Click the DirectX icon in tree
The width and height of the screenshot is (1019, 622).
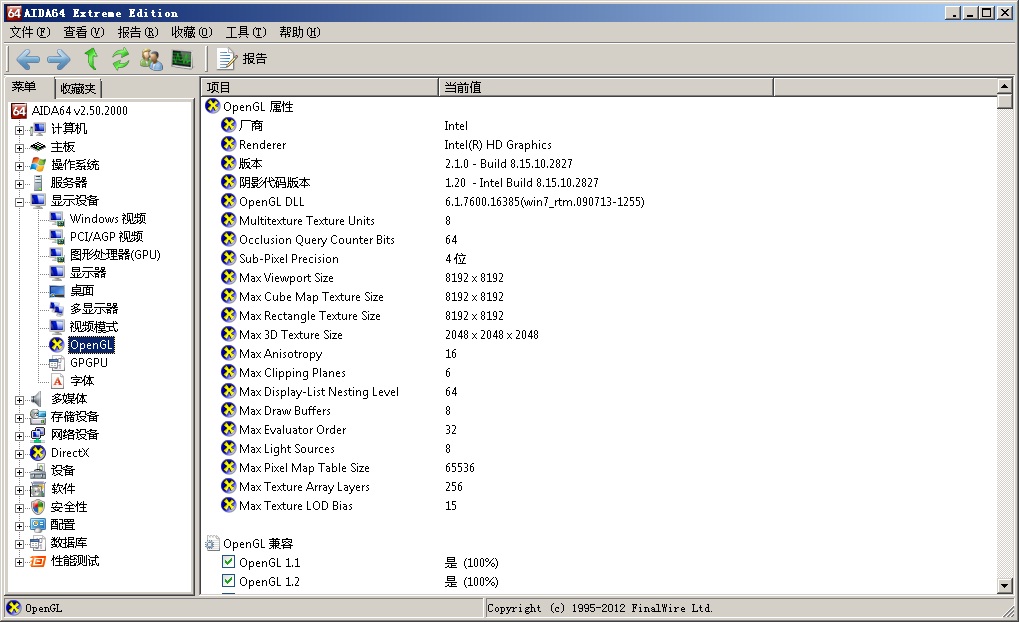click(x=38, y=452)
